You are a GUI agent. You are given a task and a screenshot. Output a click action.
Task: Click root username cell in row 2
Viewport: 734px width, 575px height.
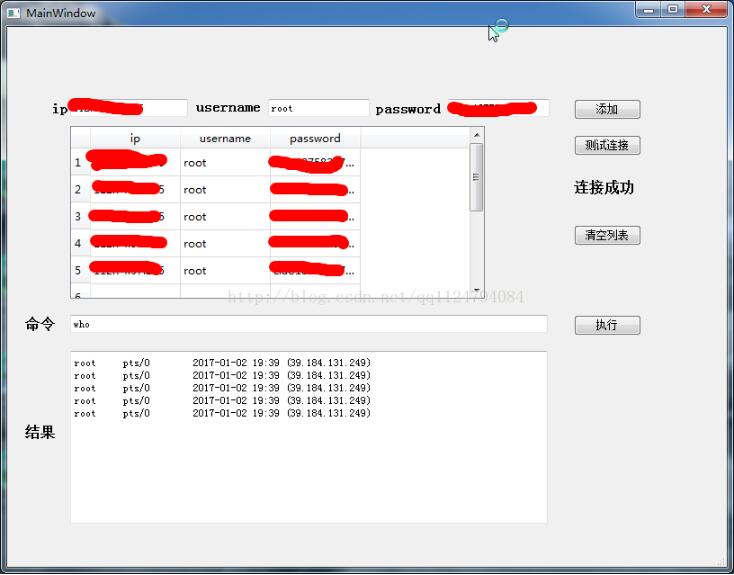click(x=225, y=190)
